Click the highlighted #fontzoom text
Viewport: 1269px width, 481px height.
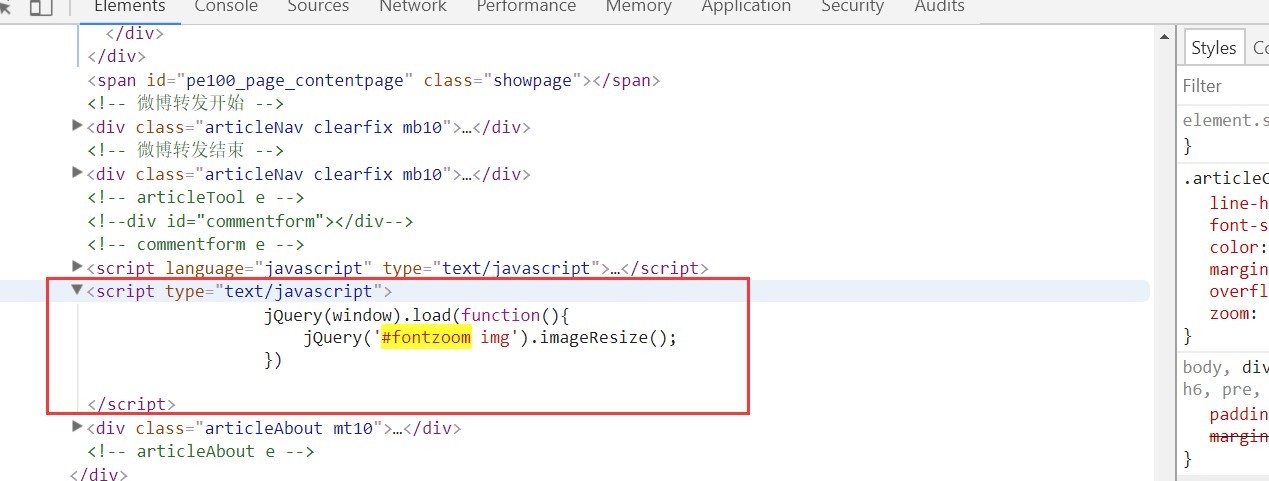[426, 337]
